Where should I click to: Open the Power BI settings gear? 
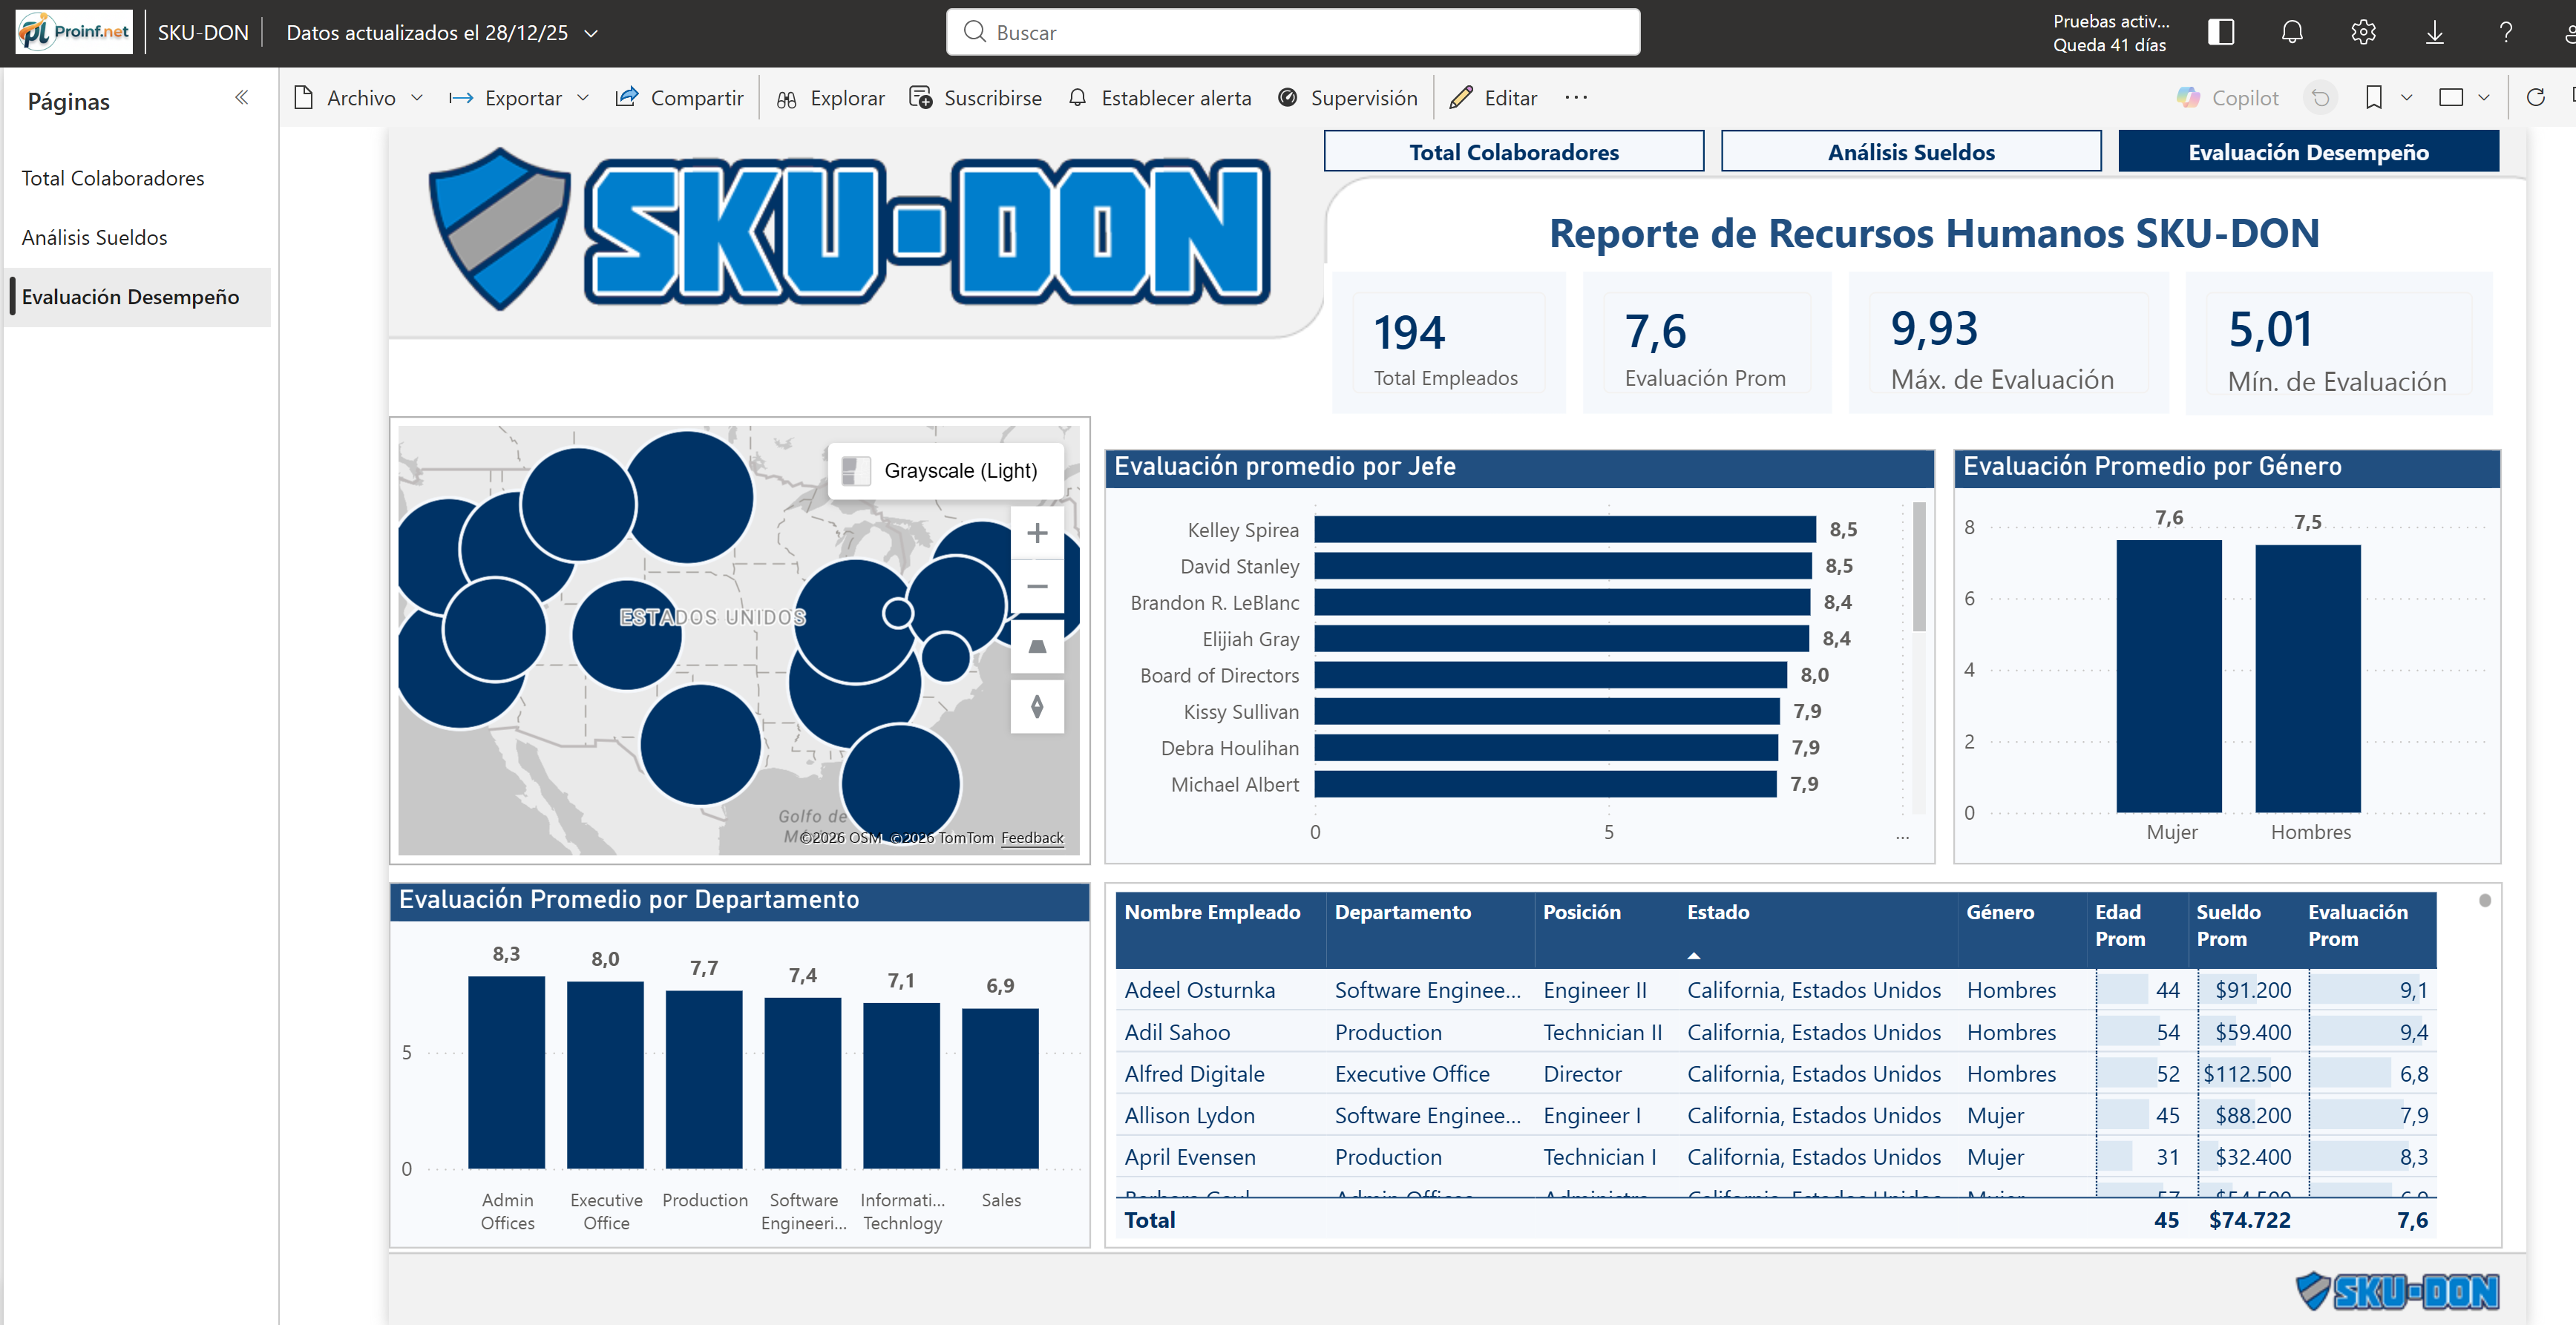2363,31
